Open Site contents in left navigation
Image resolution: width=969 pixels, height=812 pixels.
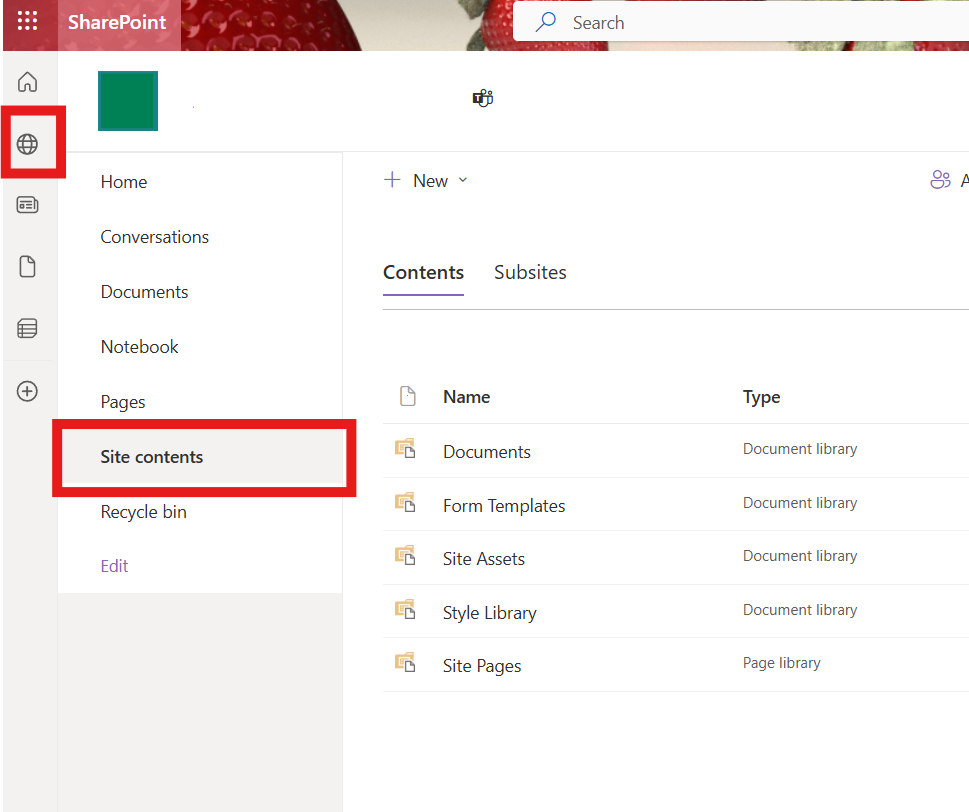[152, 457]
